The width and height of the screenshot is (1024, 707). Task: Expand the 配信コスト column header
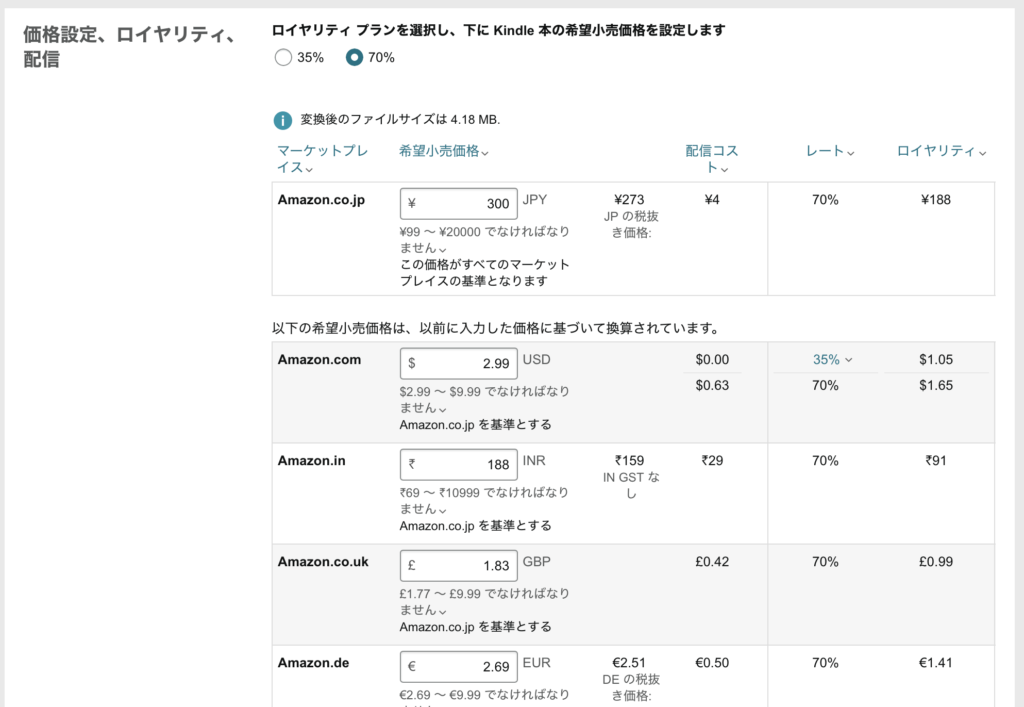coord(711,159)
